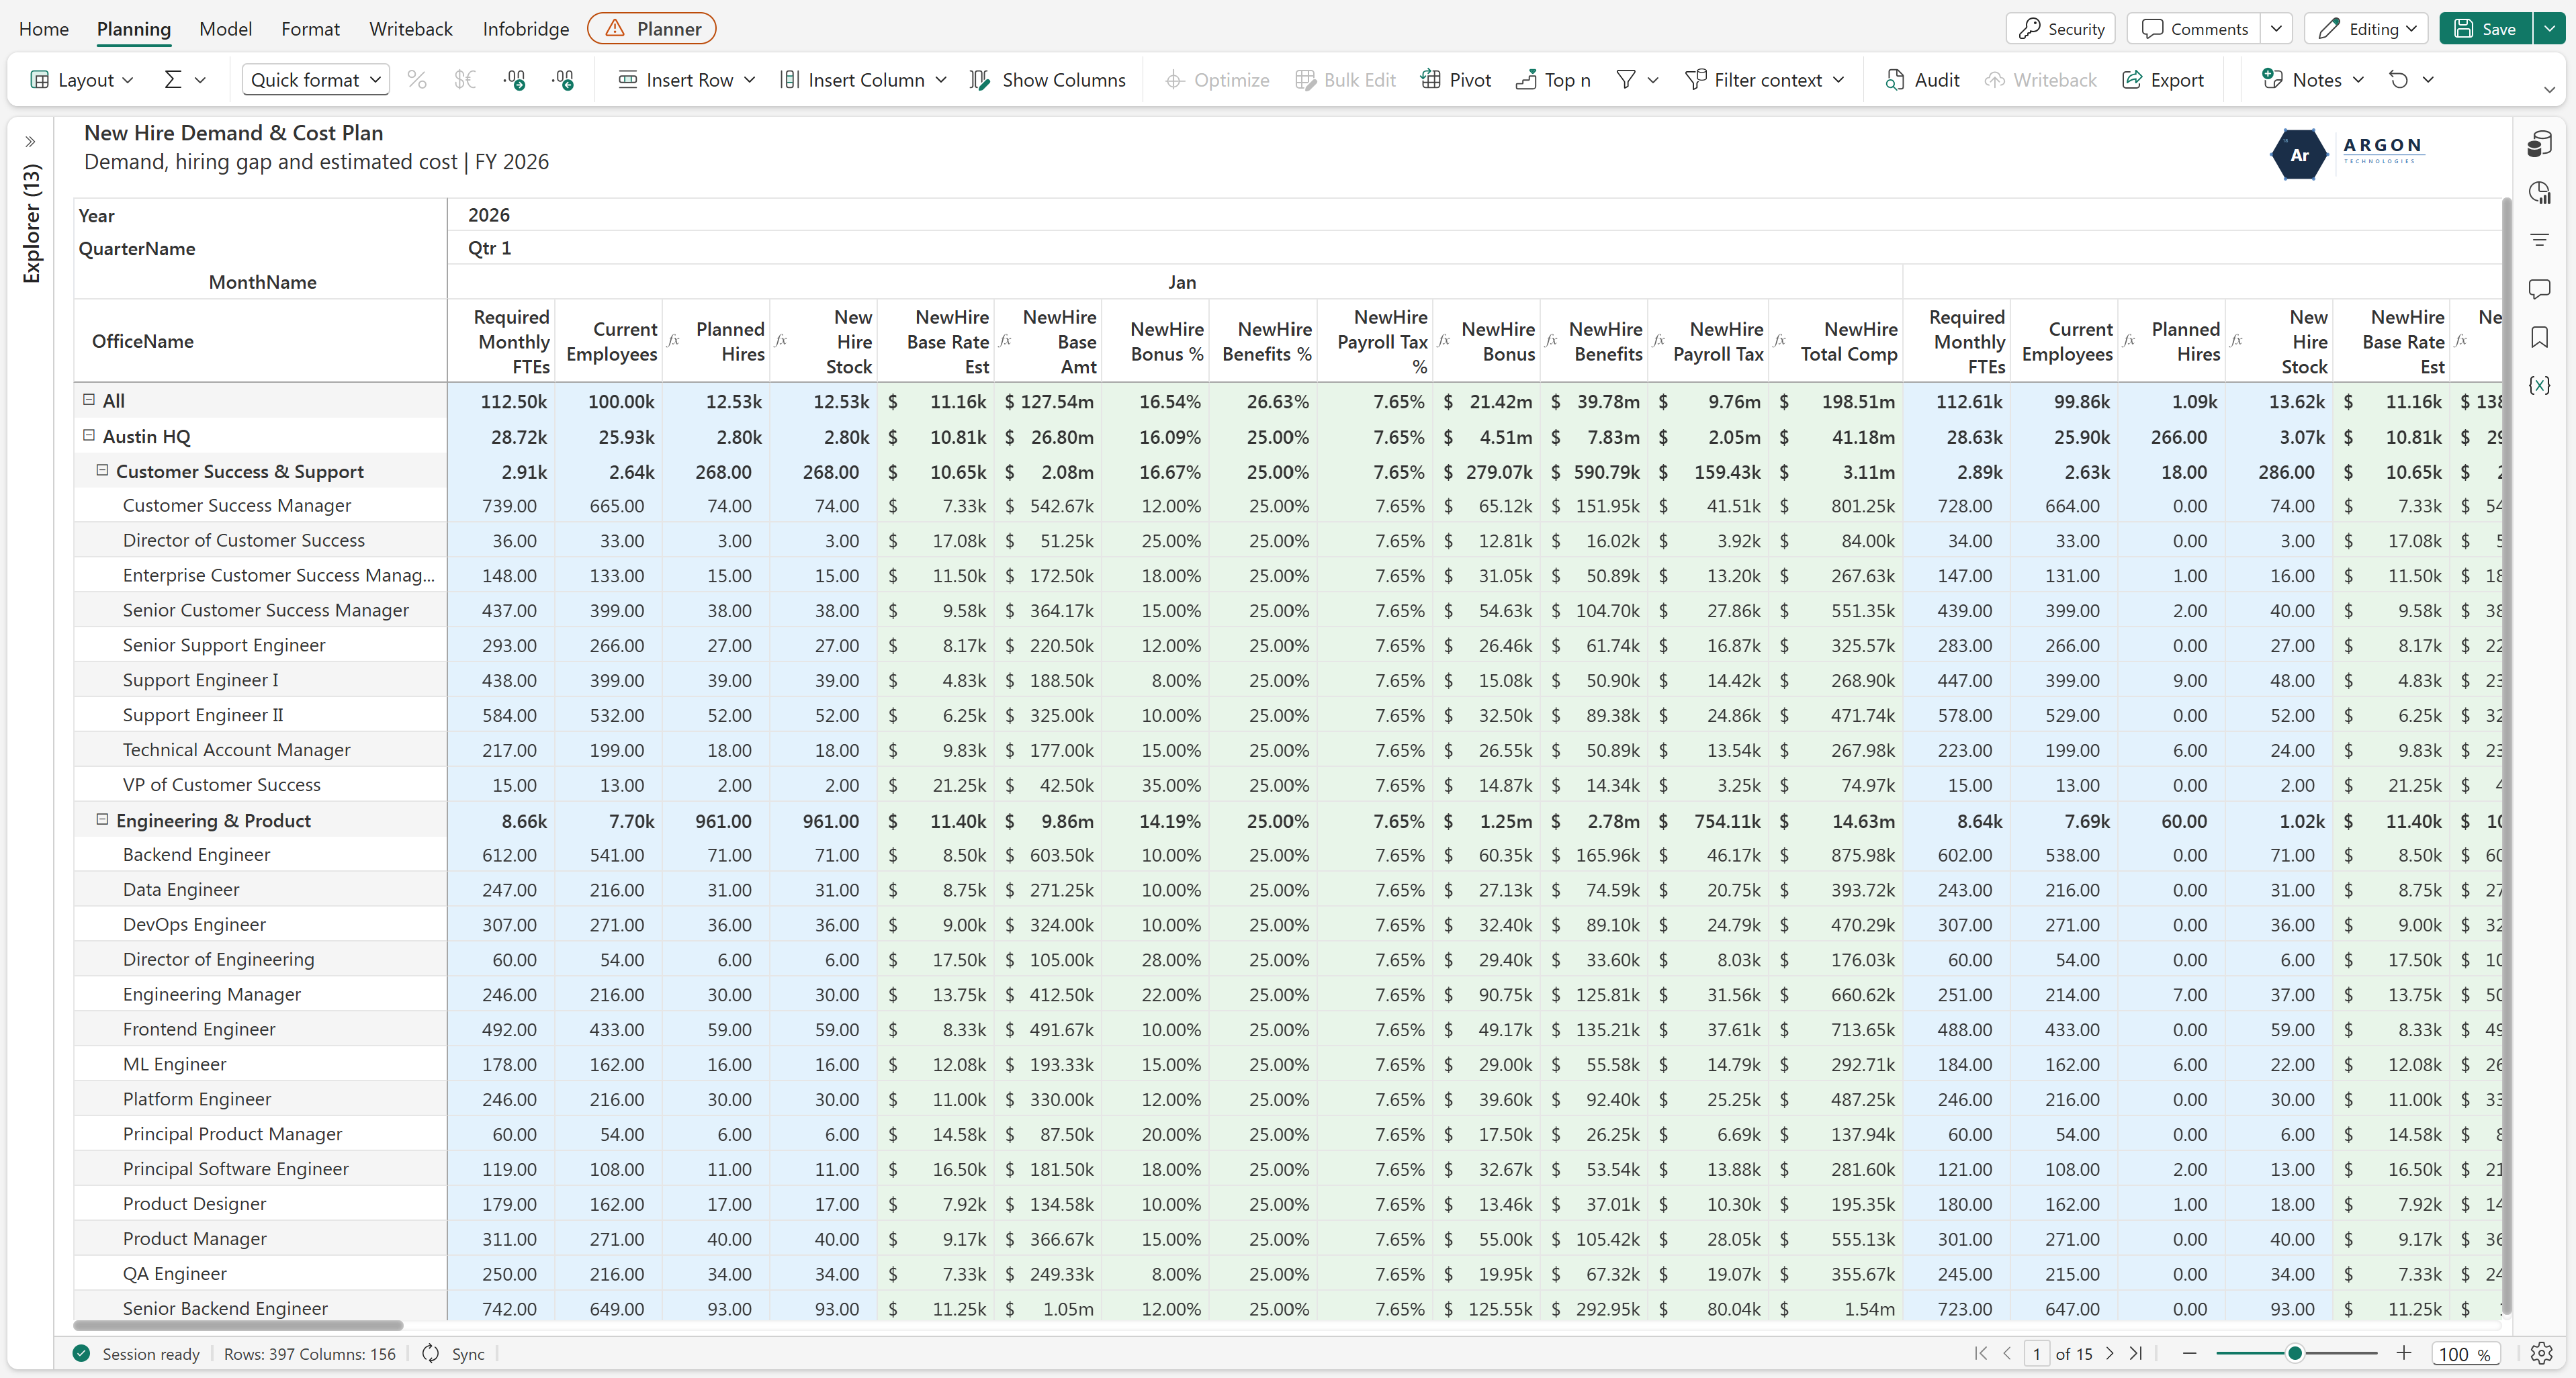The height and width of the screenshot is (1378, 2576).
Task: Click the undo arrow icon
Action: (2399, 80)
